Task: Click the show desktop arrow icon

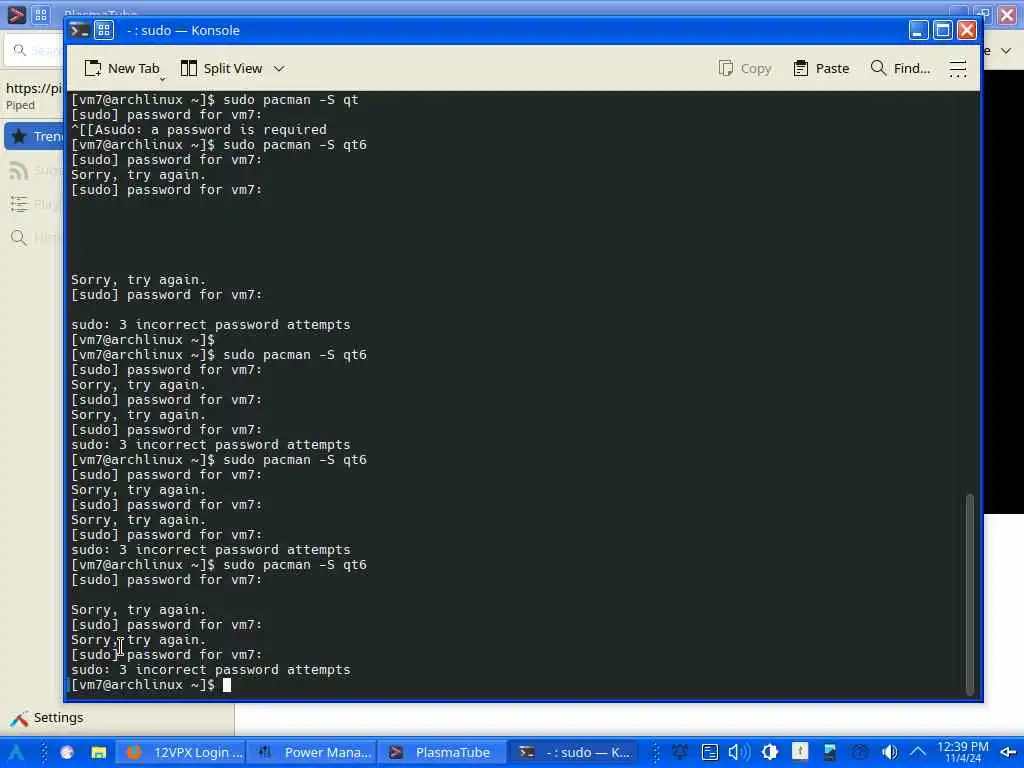Action: [x=1008, y=752]
